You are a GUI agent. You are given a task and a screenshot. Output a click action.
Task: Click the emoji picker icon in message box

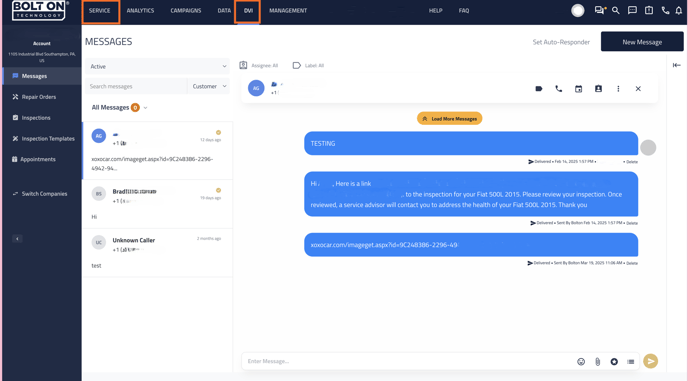tap(581, 361)
